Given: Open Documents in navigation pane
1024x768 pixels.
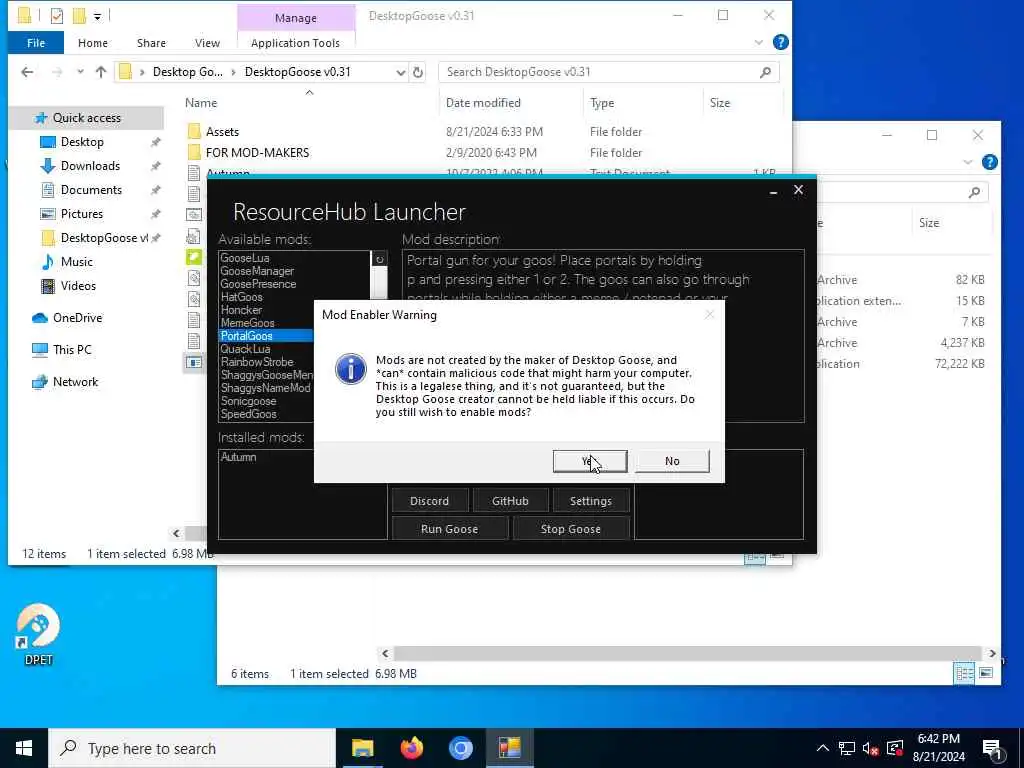Looking at the screenshot, I should tap(91, 190).
